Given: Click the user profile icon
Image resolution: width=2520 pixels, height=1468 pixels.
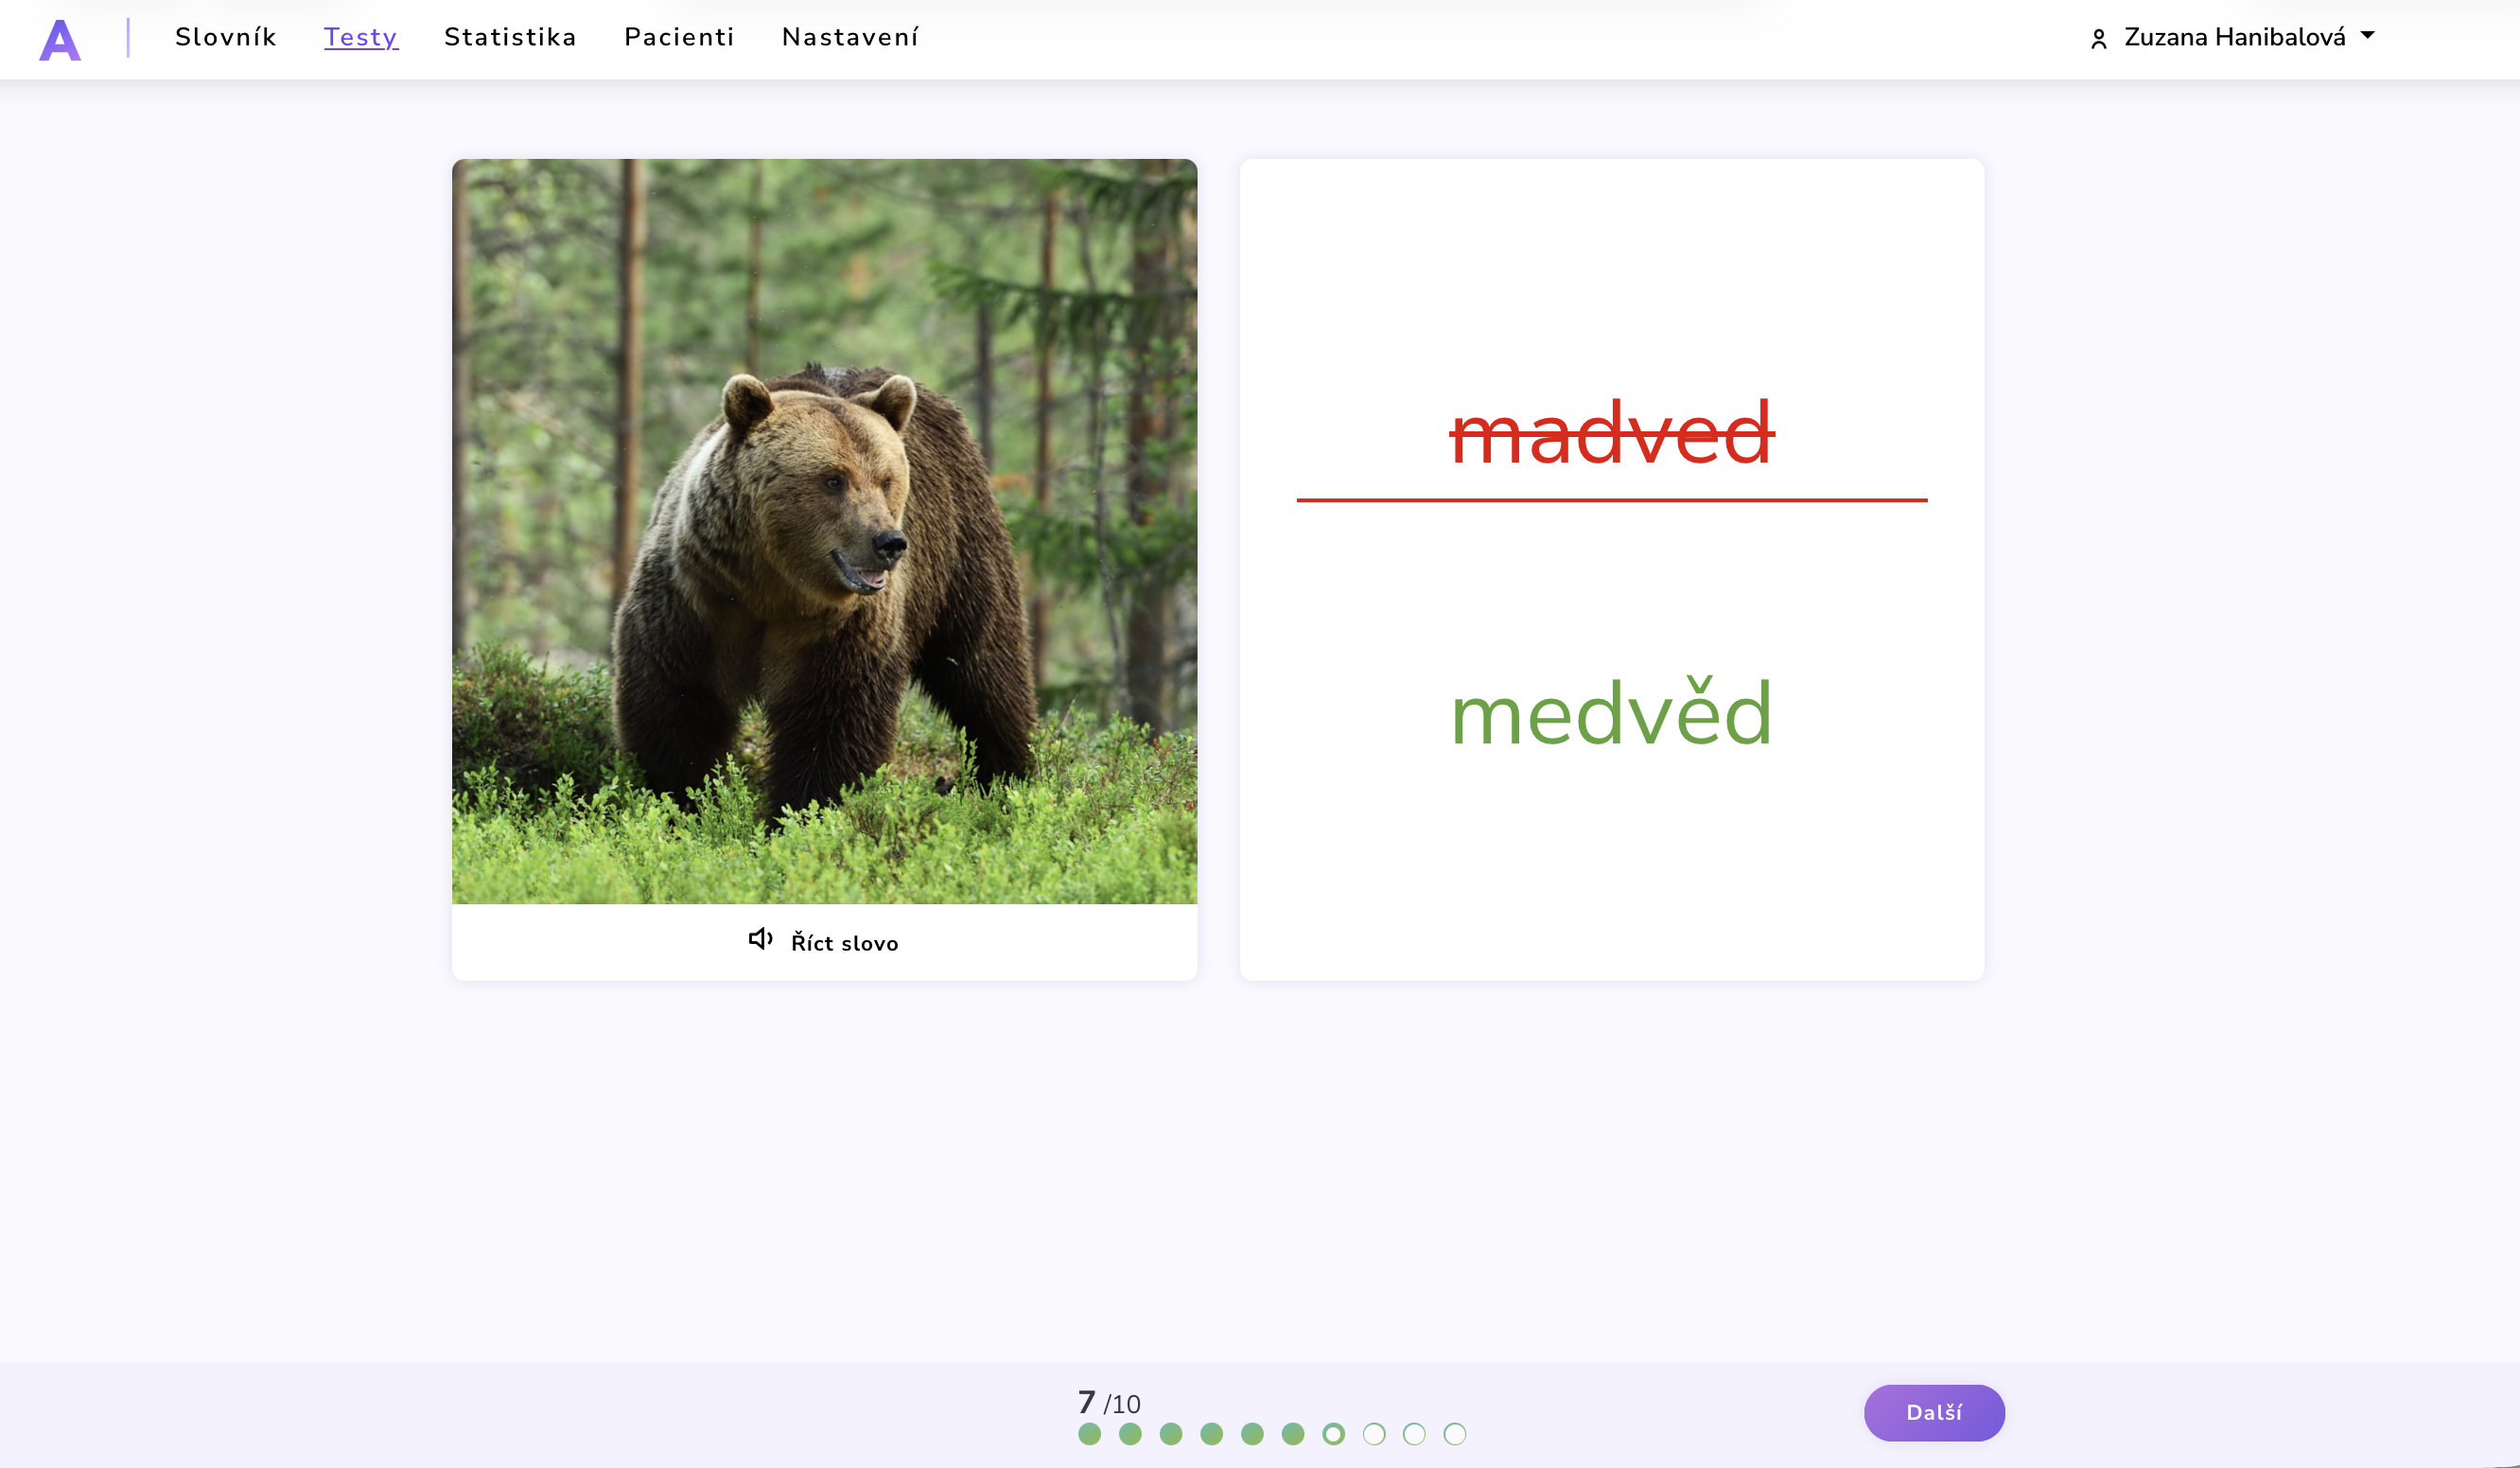Looking at the screenshot, I should pos(2099,39).
